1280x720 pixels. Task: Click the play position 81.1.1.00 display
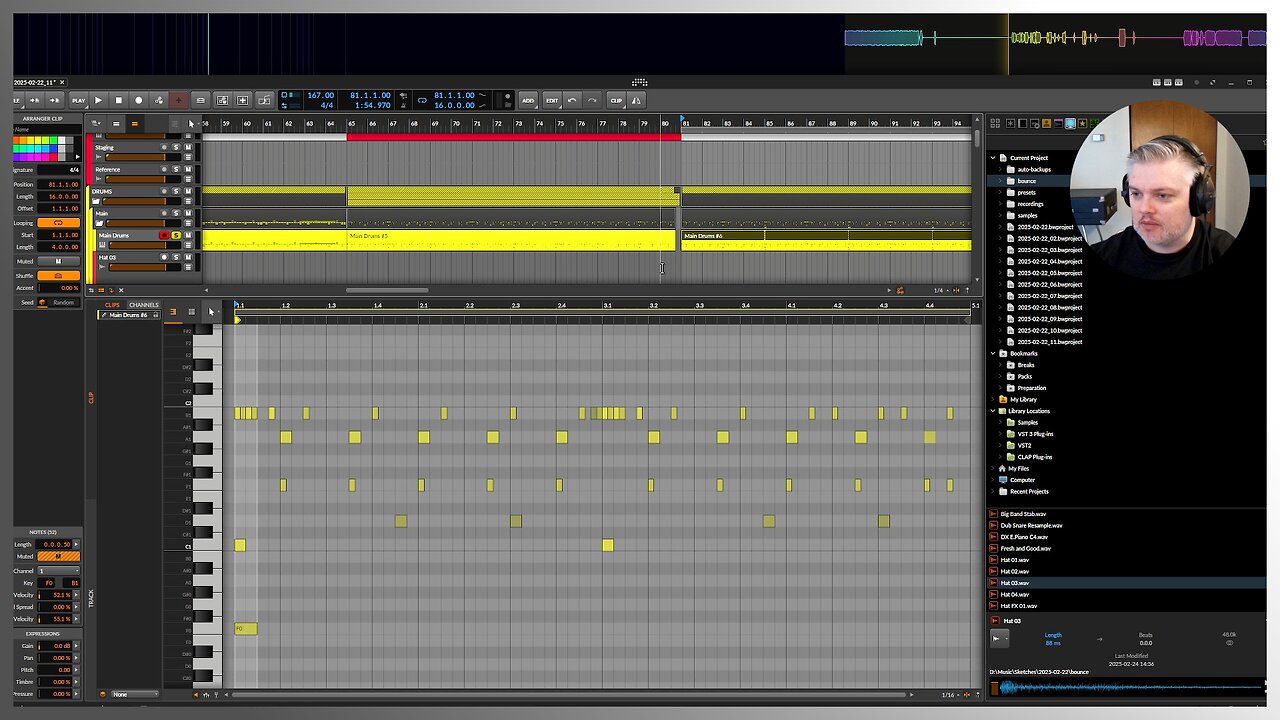[370, 95]
